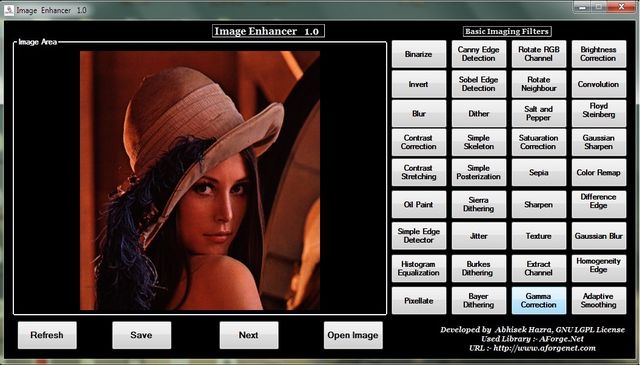Image resolution: width=640 pixels, height=365 pixels.
Task: Apply the Sepia filter
Action: pyautogui.click(x=539, y=172)
